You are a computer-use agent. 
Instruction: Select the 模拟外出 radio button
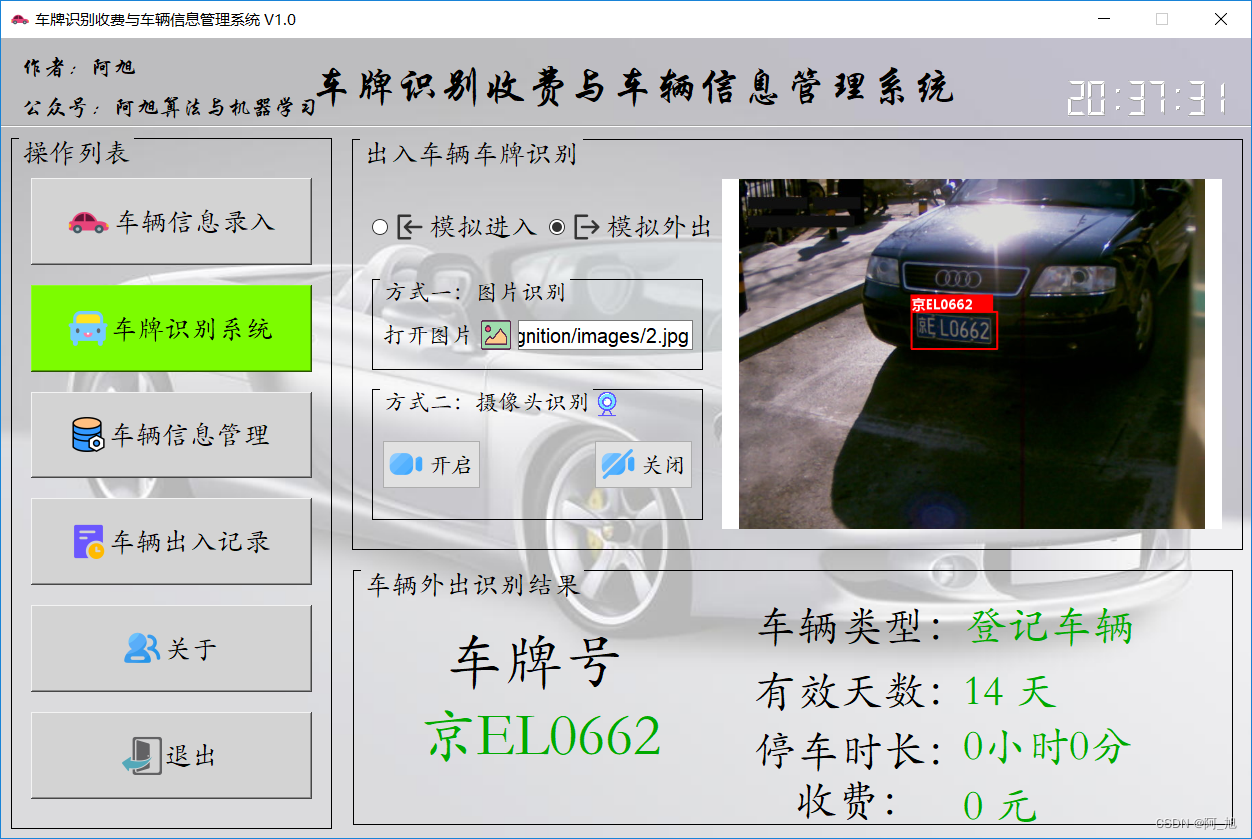557,226
